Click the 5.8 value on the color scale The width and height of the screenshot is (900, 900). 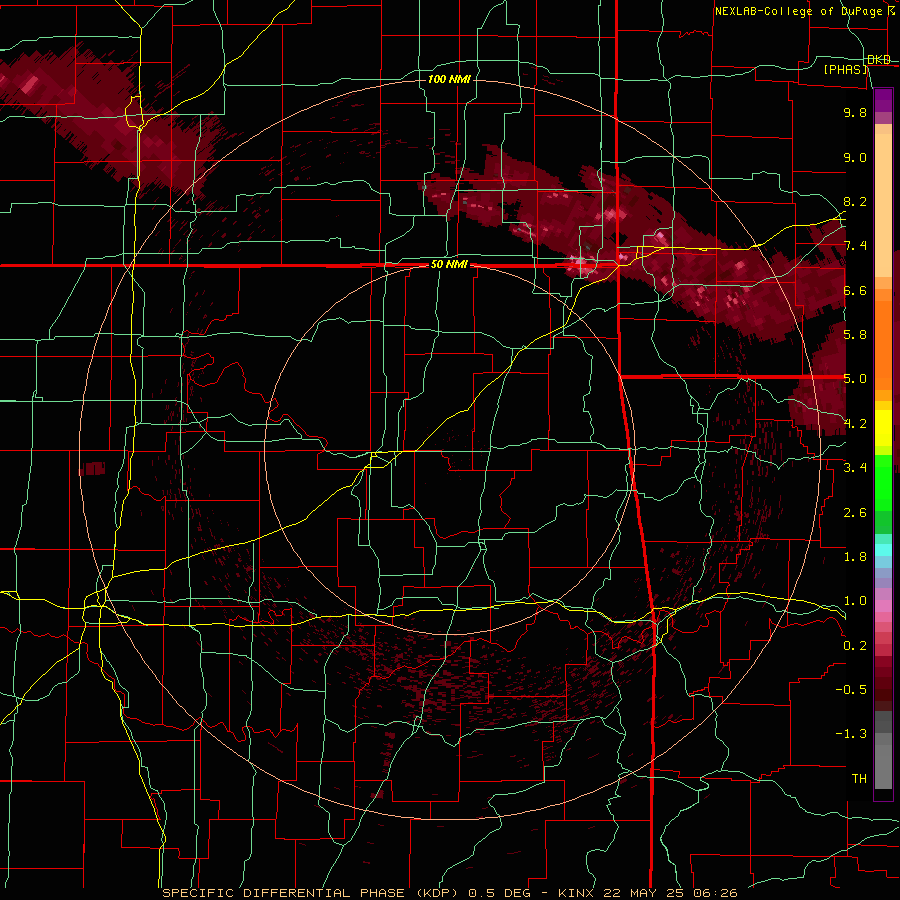pos(855,335)
